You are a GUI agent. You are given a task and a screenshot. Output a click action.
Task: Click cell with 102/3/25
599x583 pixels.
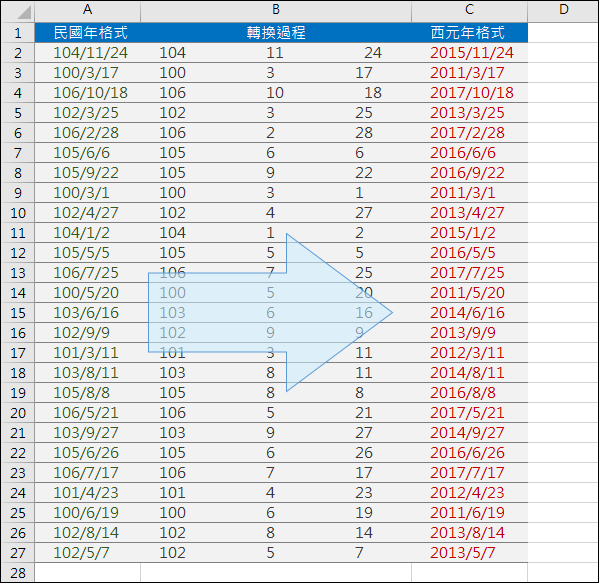point(87,113)
